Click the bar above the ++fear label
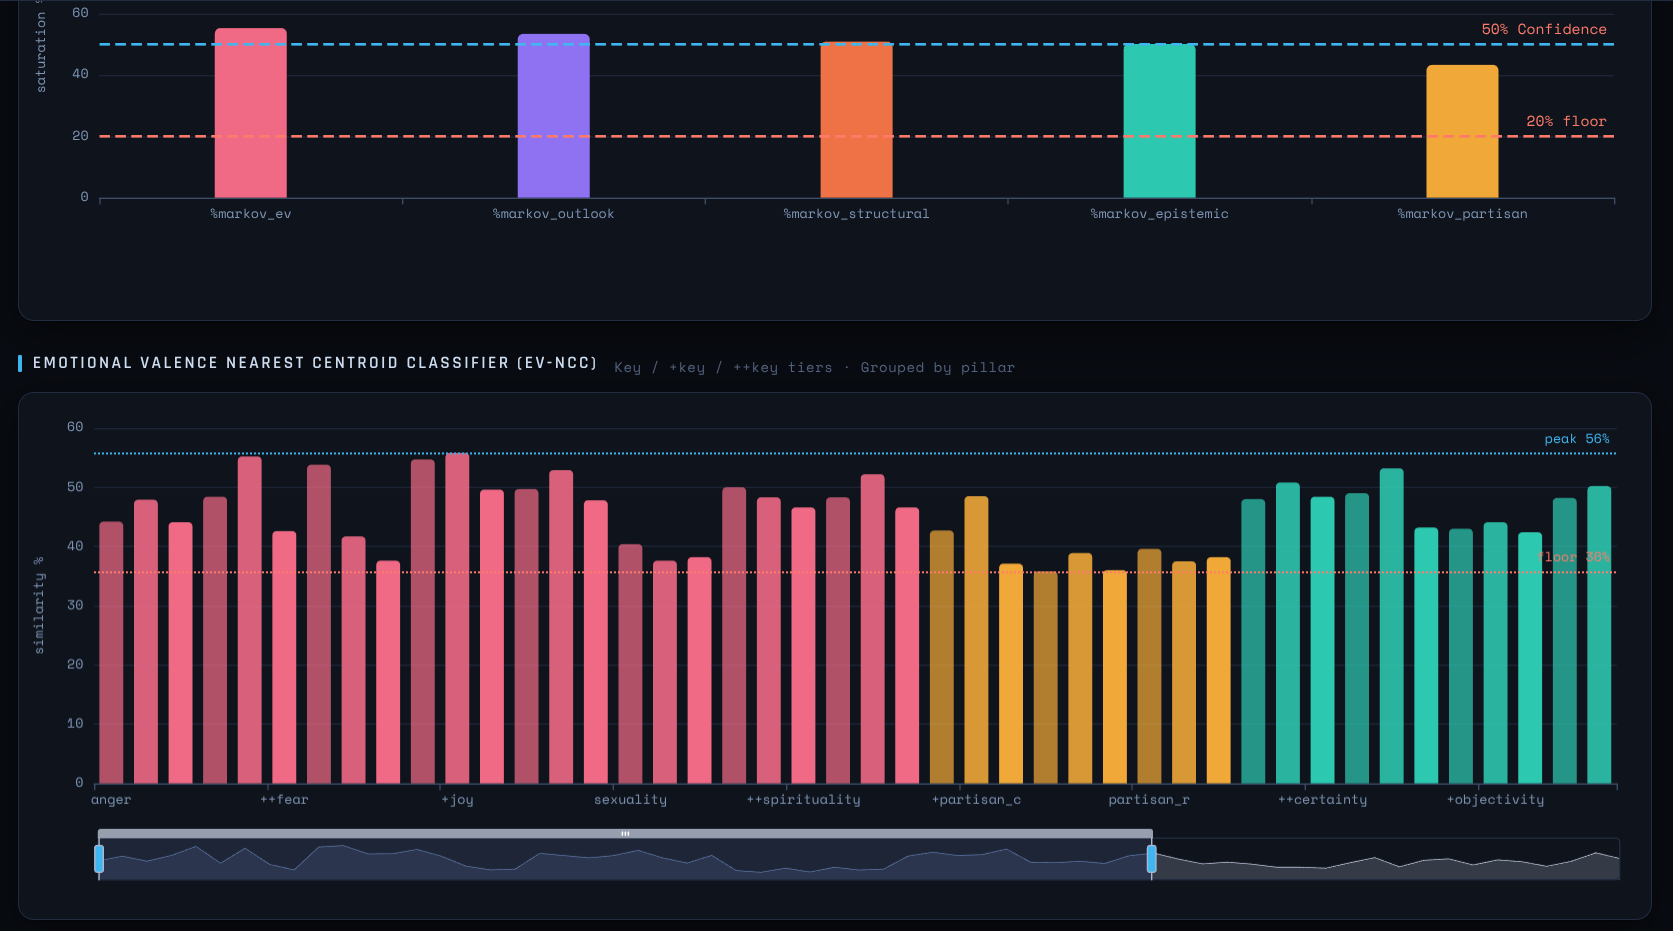This screenshot has height=931, width=1673. [284, 657]
